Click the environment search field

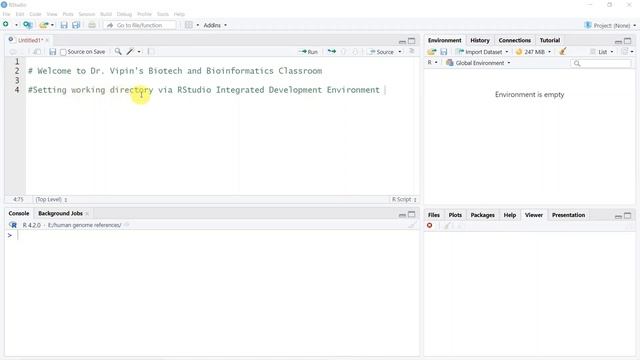(601, 63)
